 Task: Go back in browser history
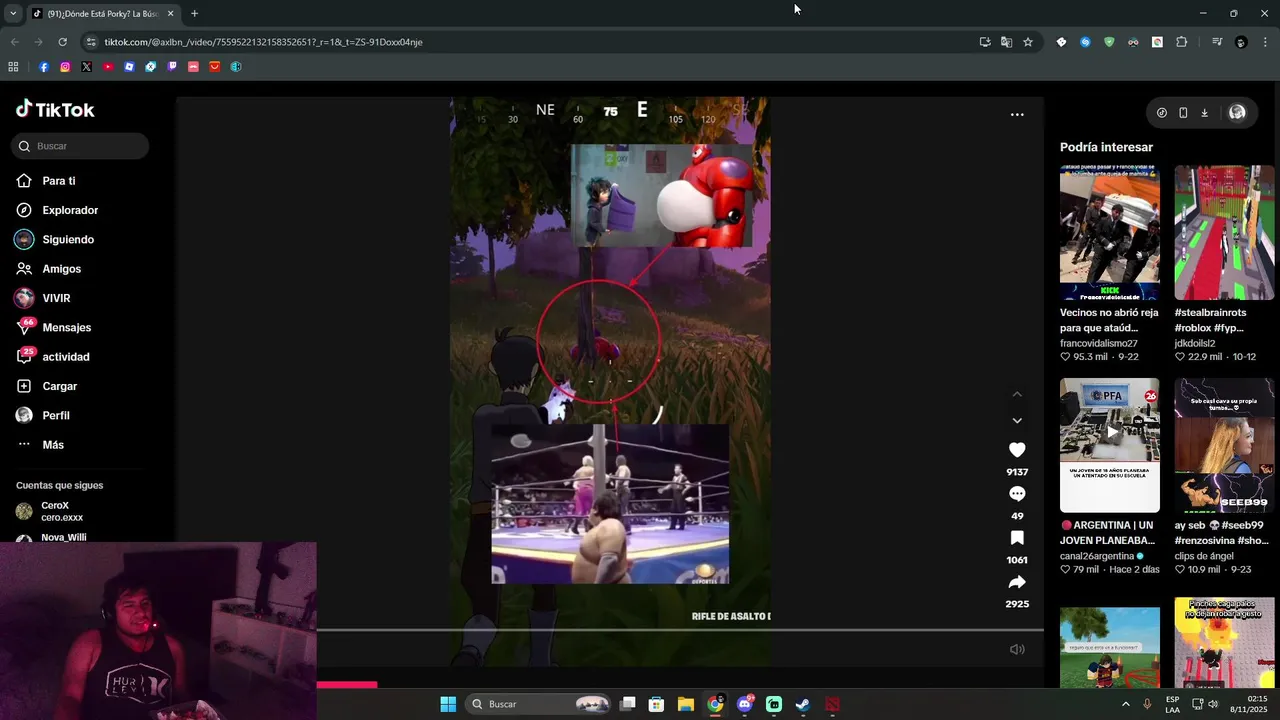point(14,42)
